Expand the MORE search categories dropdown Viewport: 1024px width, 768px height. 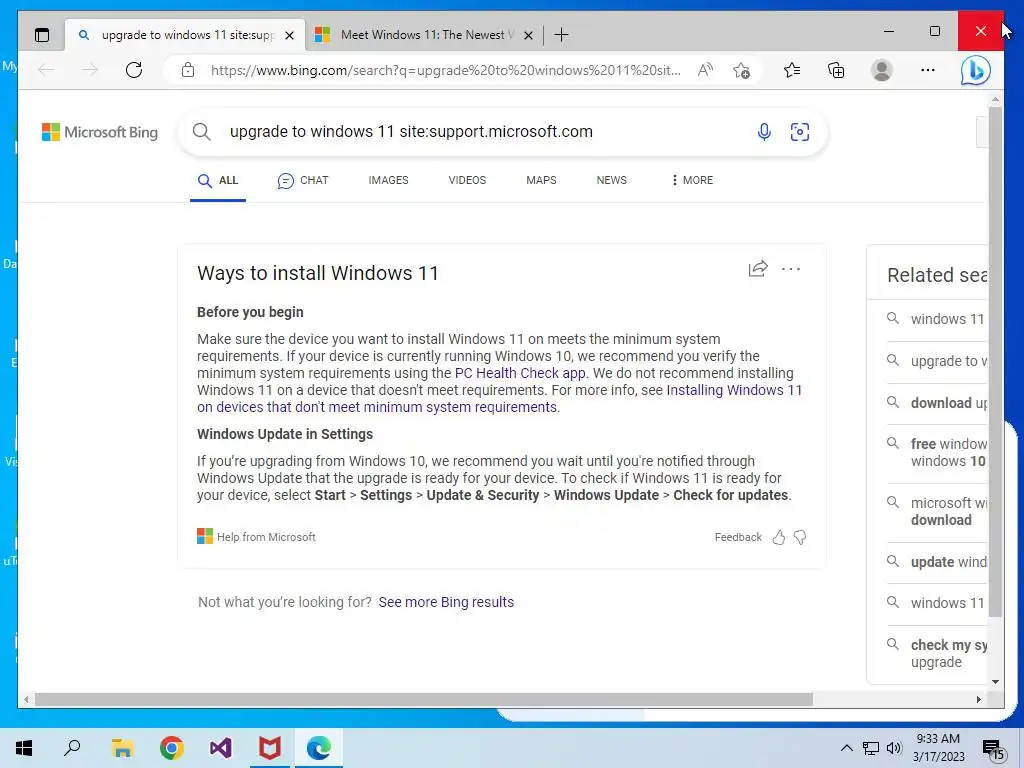click(692, 180)
